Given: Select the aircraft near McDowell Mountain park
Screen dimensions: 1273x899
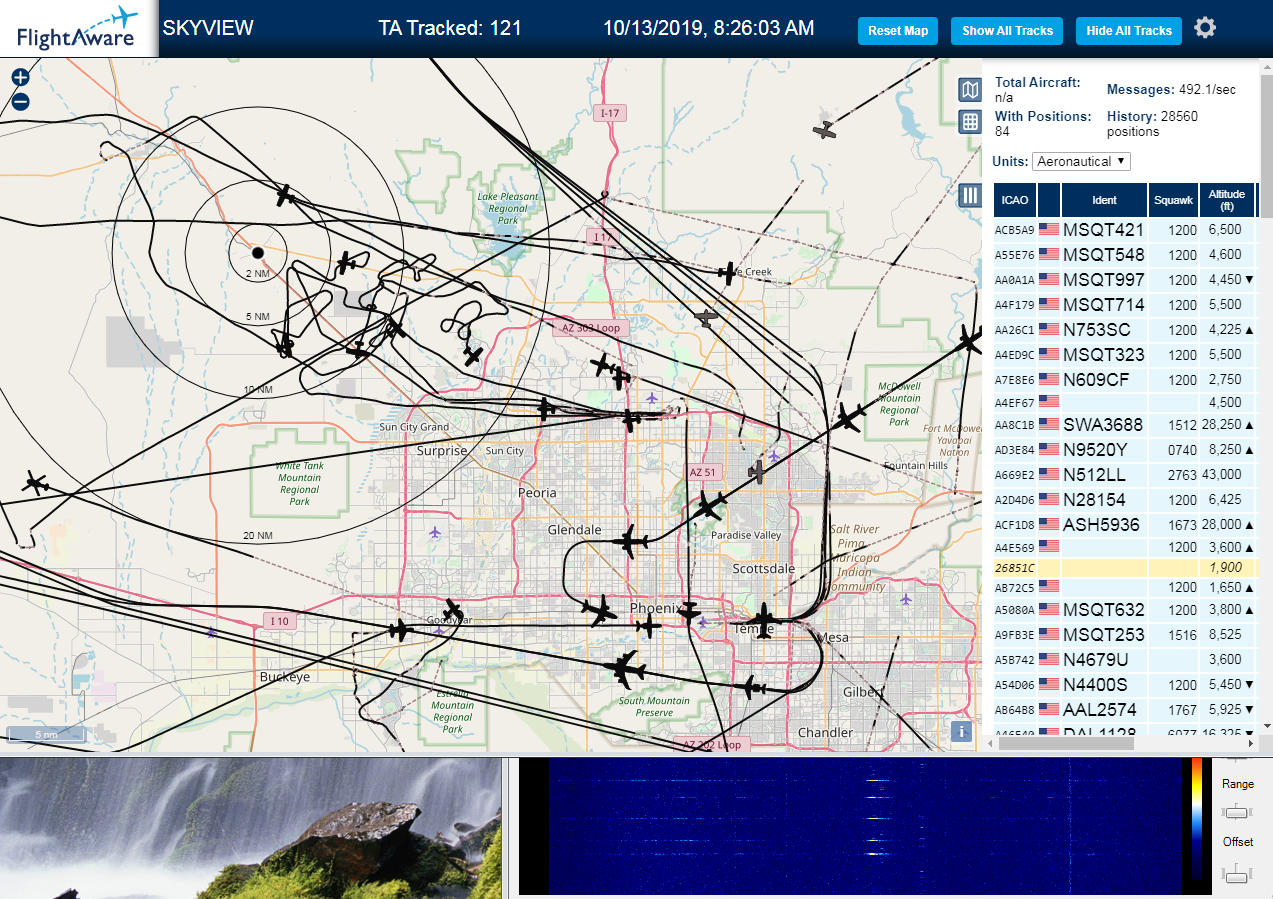Looking at the screenshot, I should click(x=850, y=416).
